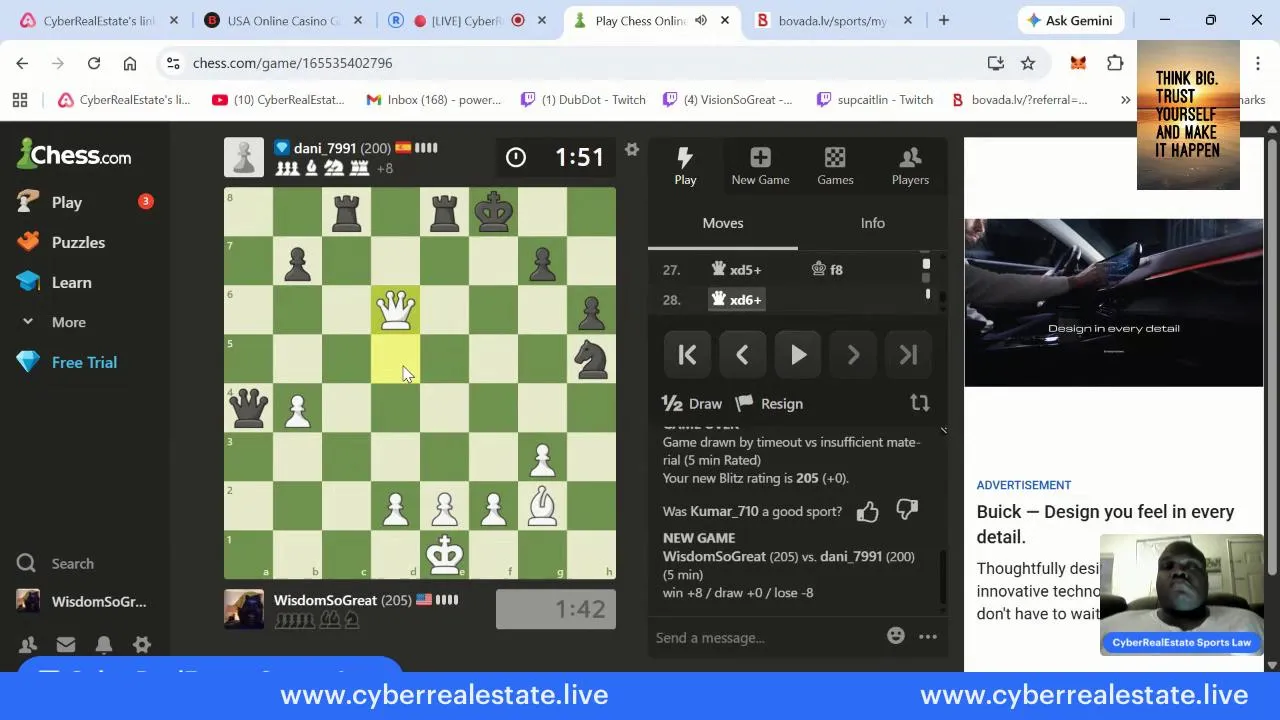Viewport: 1280px width, 720px height.
Task: Open board settings gear beside the clock
Action: click(x=631, y=150)
